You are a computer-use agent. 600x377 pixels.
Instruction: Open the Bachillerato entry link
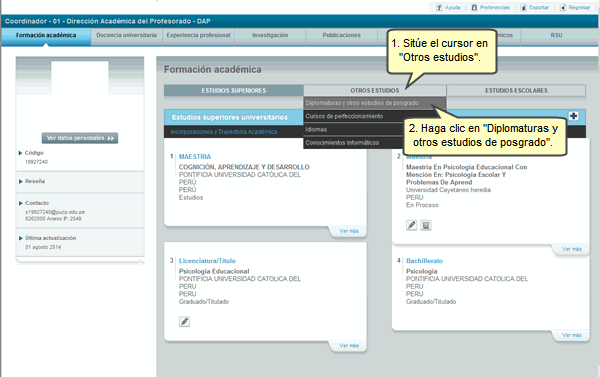point(424,261)
